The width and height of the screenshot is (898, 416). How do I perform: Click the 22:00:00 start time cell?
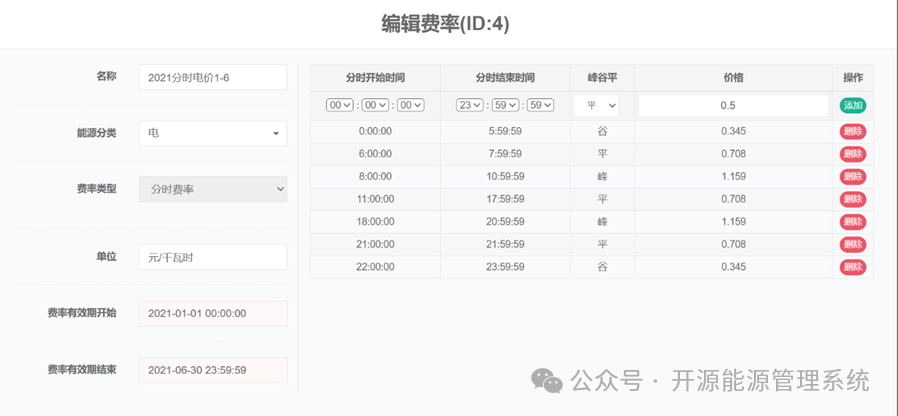[x=375, y=267]
